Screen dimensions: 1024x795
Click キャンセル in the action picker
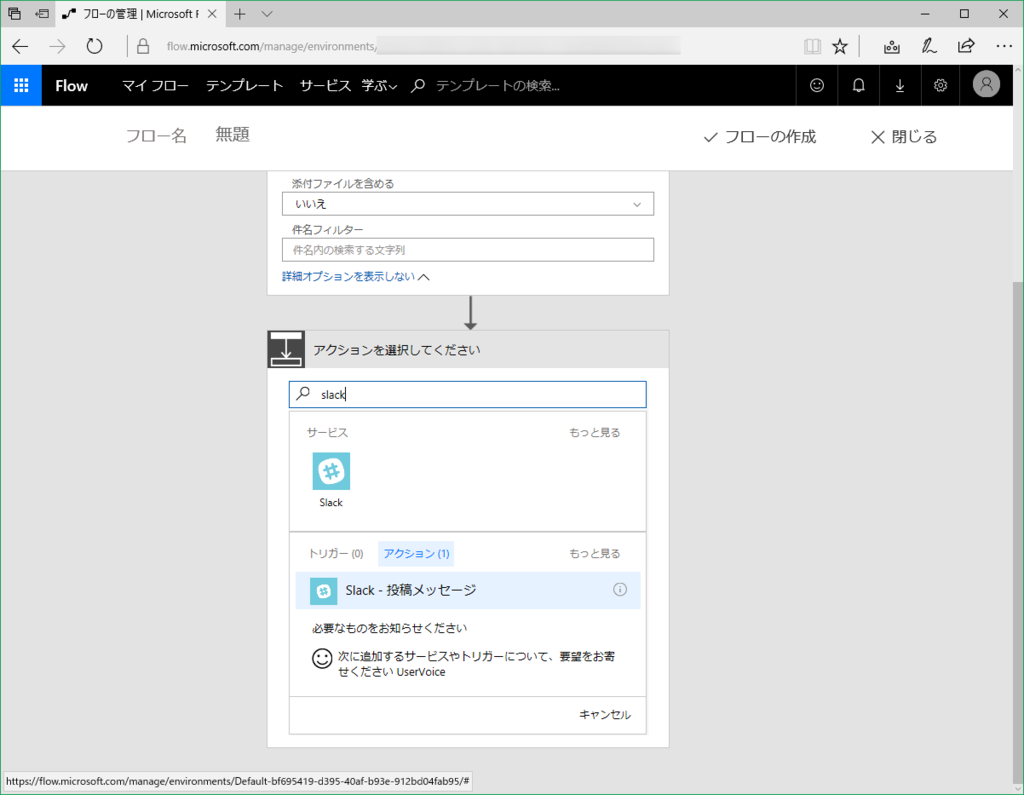pos(605,715)
